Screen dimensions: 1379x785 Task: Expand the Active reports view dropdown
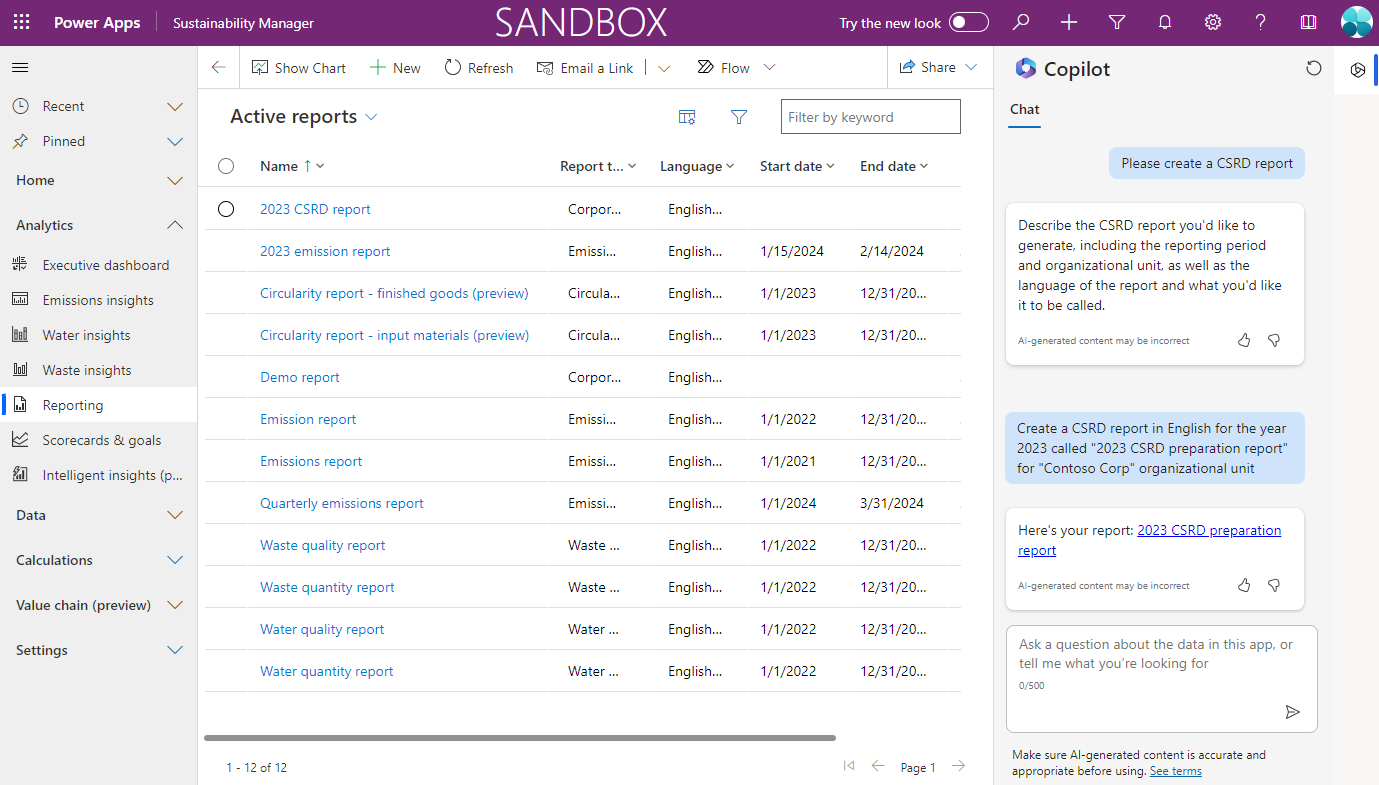tap(371, 117)
